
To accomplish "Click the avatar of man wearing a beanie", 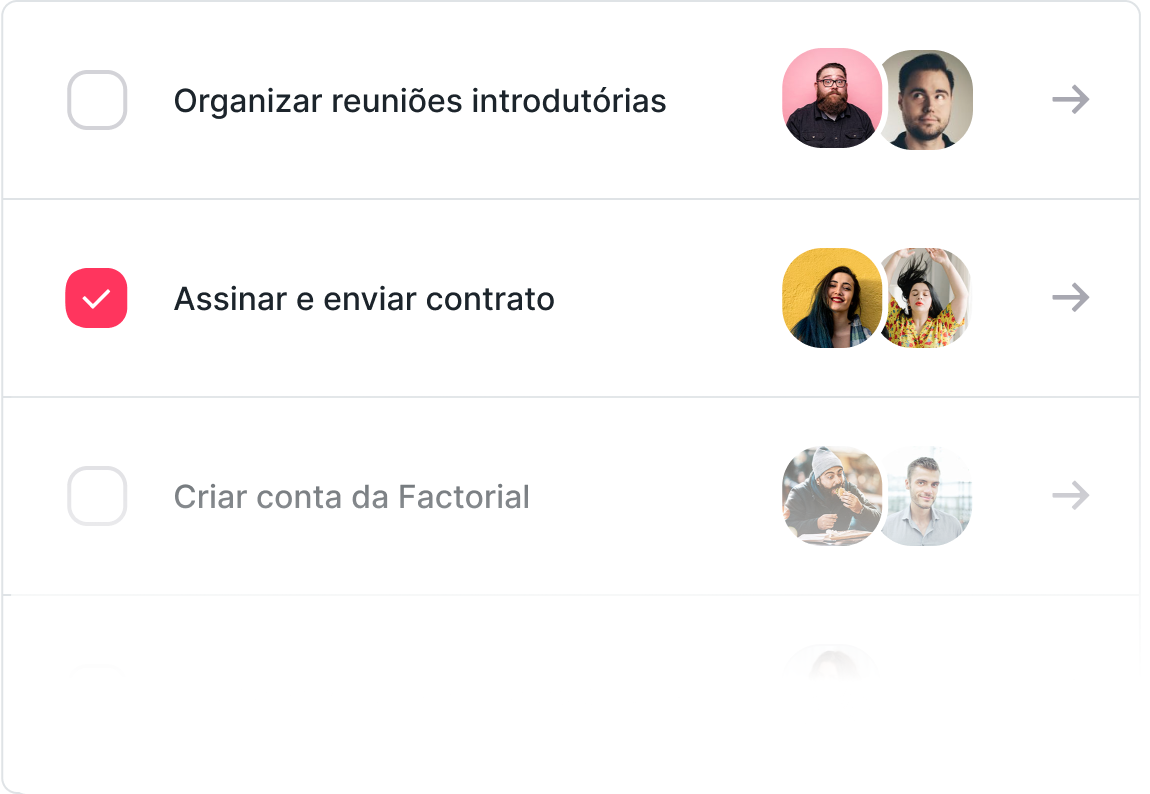I will 828,496.
